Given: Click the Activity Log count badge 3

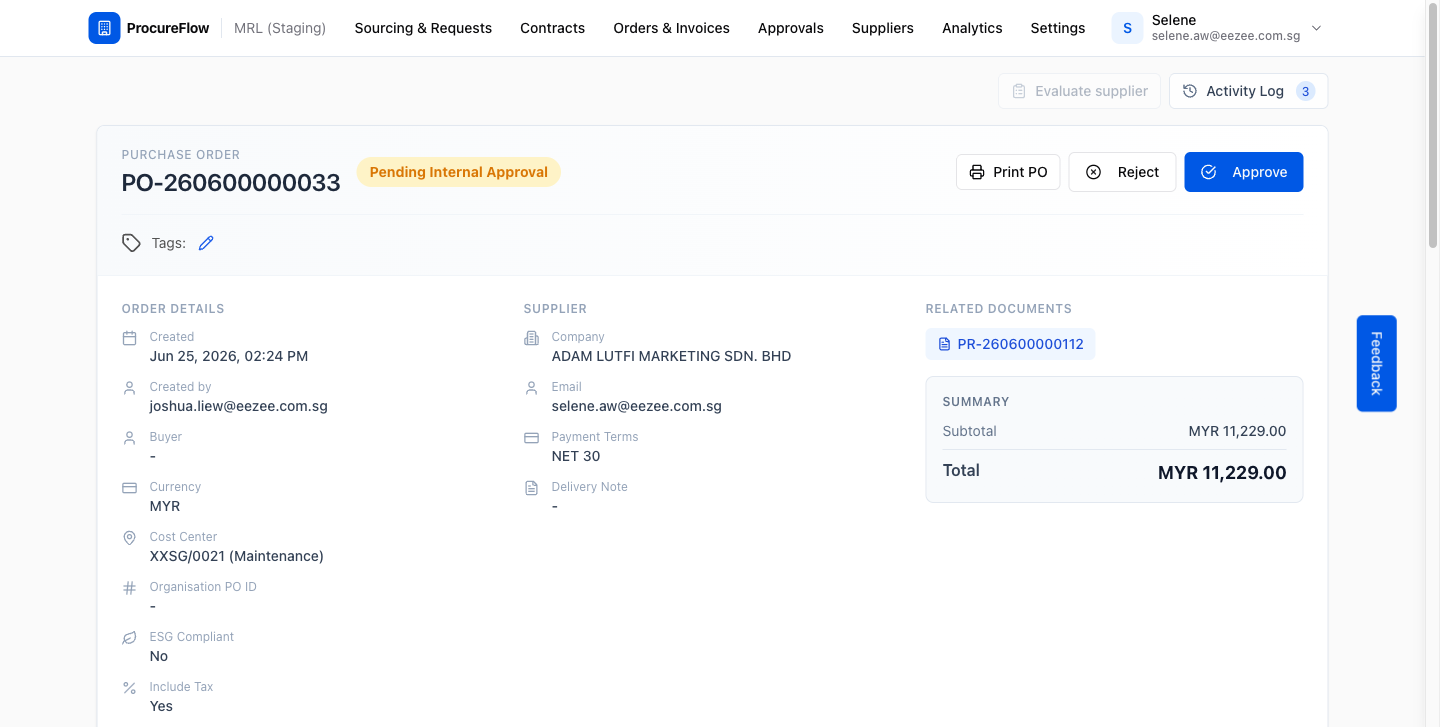Looking at the screenshot, I should coord(1305,91).
